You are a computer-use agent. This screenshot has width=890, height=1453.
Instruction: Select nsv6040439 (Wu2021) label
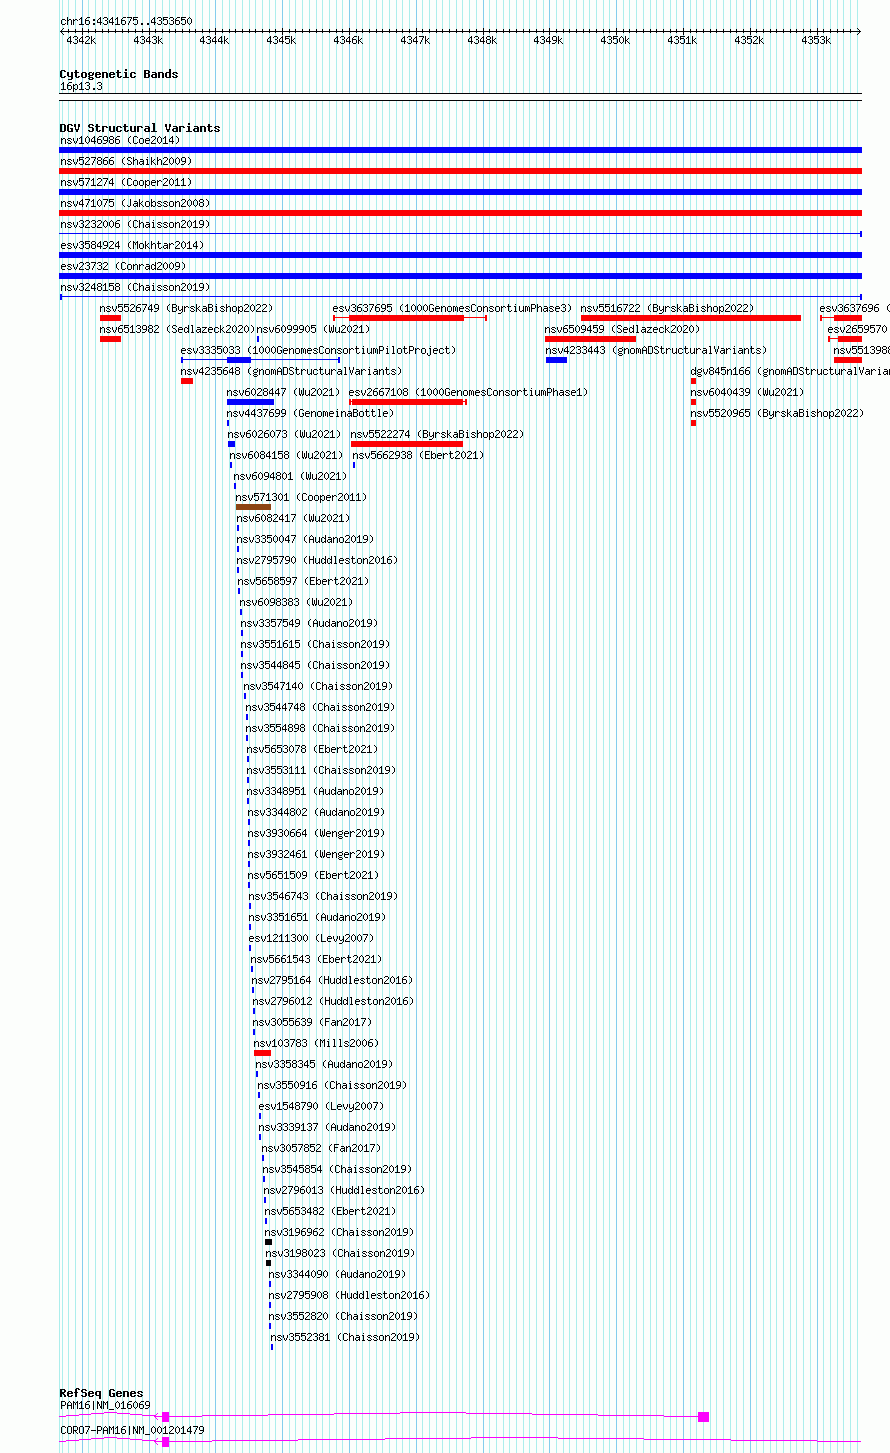pos(747,392)
